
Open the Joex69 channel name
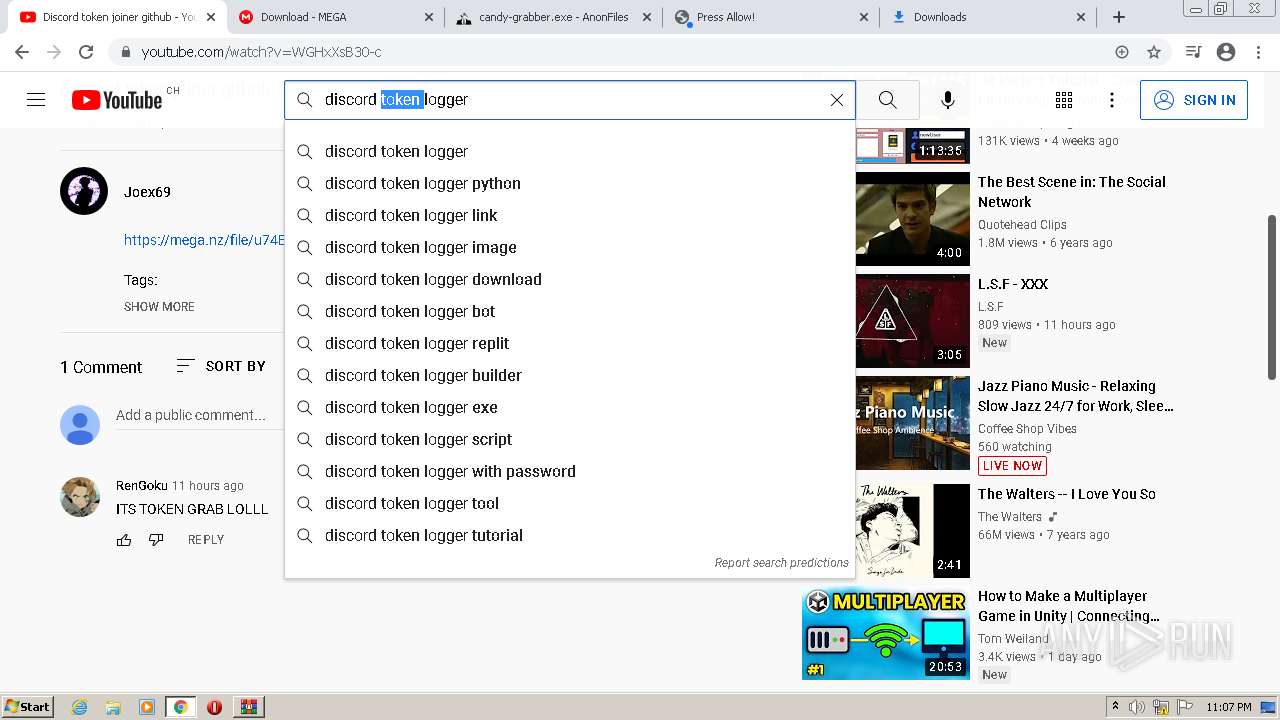(x=147, y=192)
